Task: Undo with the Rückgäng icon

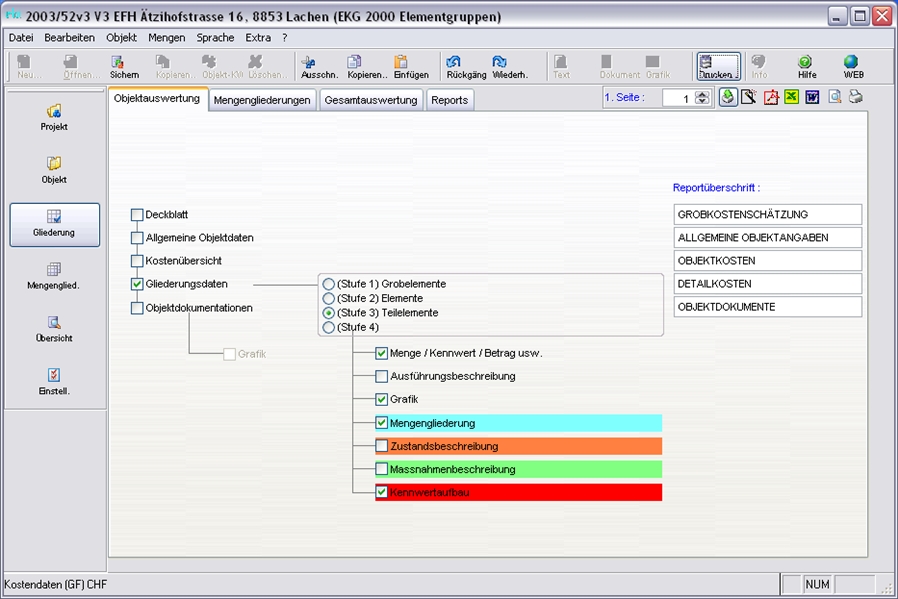Action: 454,62
